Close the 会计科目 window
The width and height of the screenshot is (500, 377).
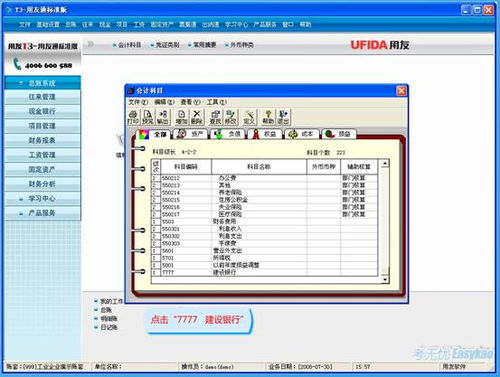click(401, 91)
